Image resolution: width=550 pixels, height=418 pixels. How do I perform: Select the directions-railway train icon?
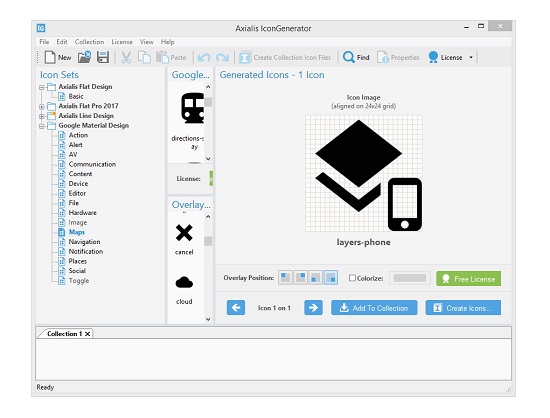coord(192,108)
